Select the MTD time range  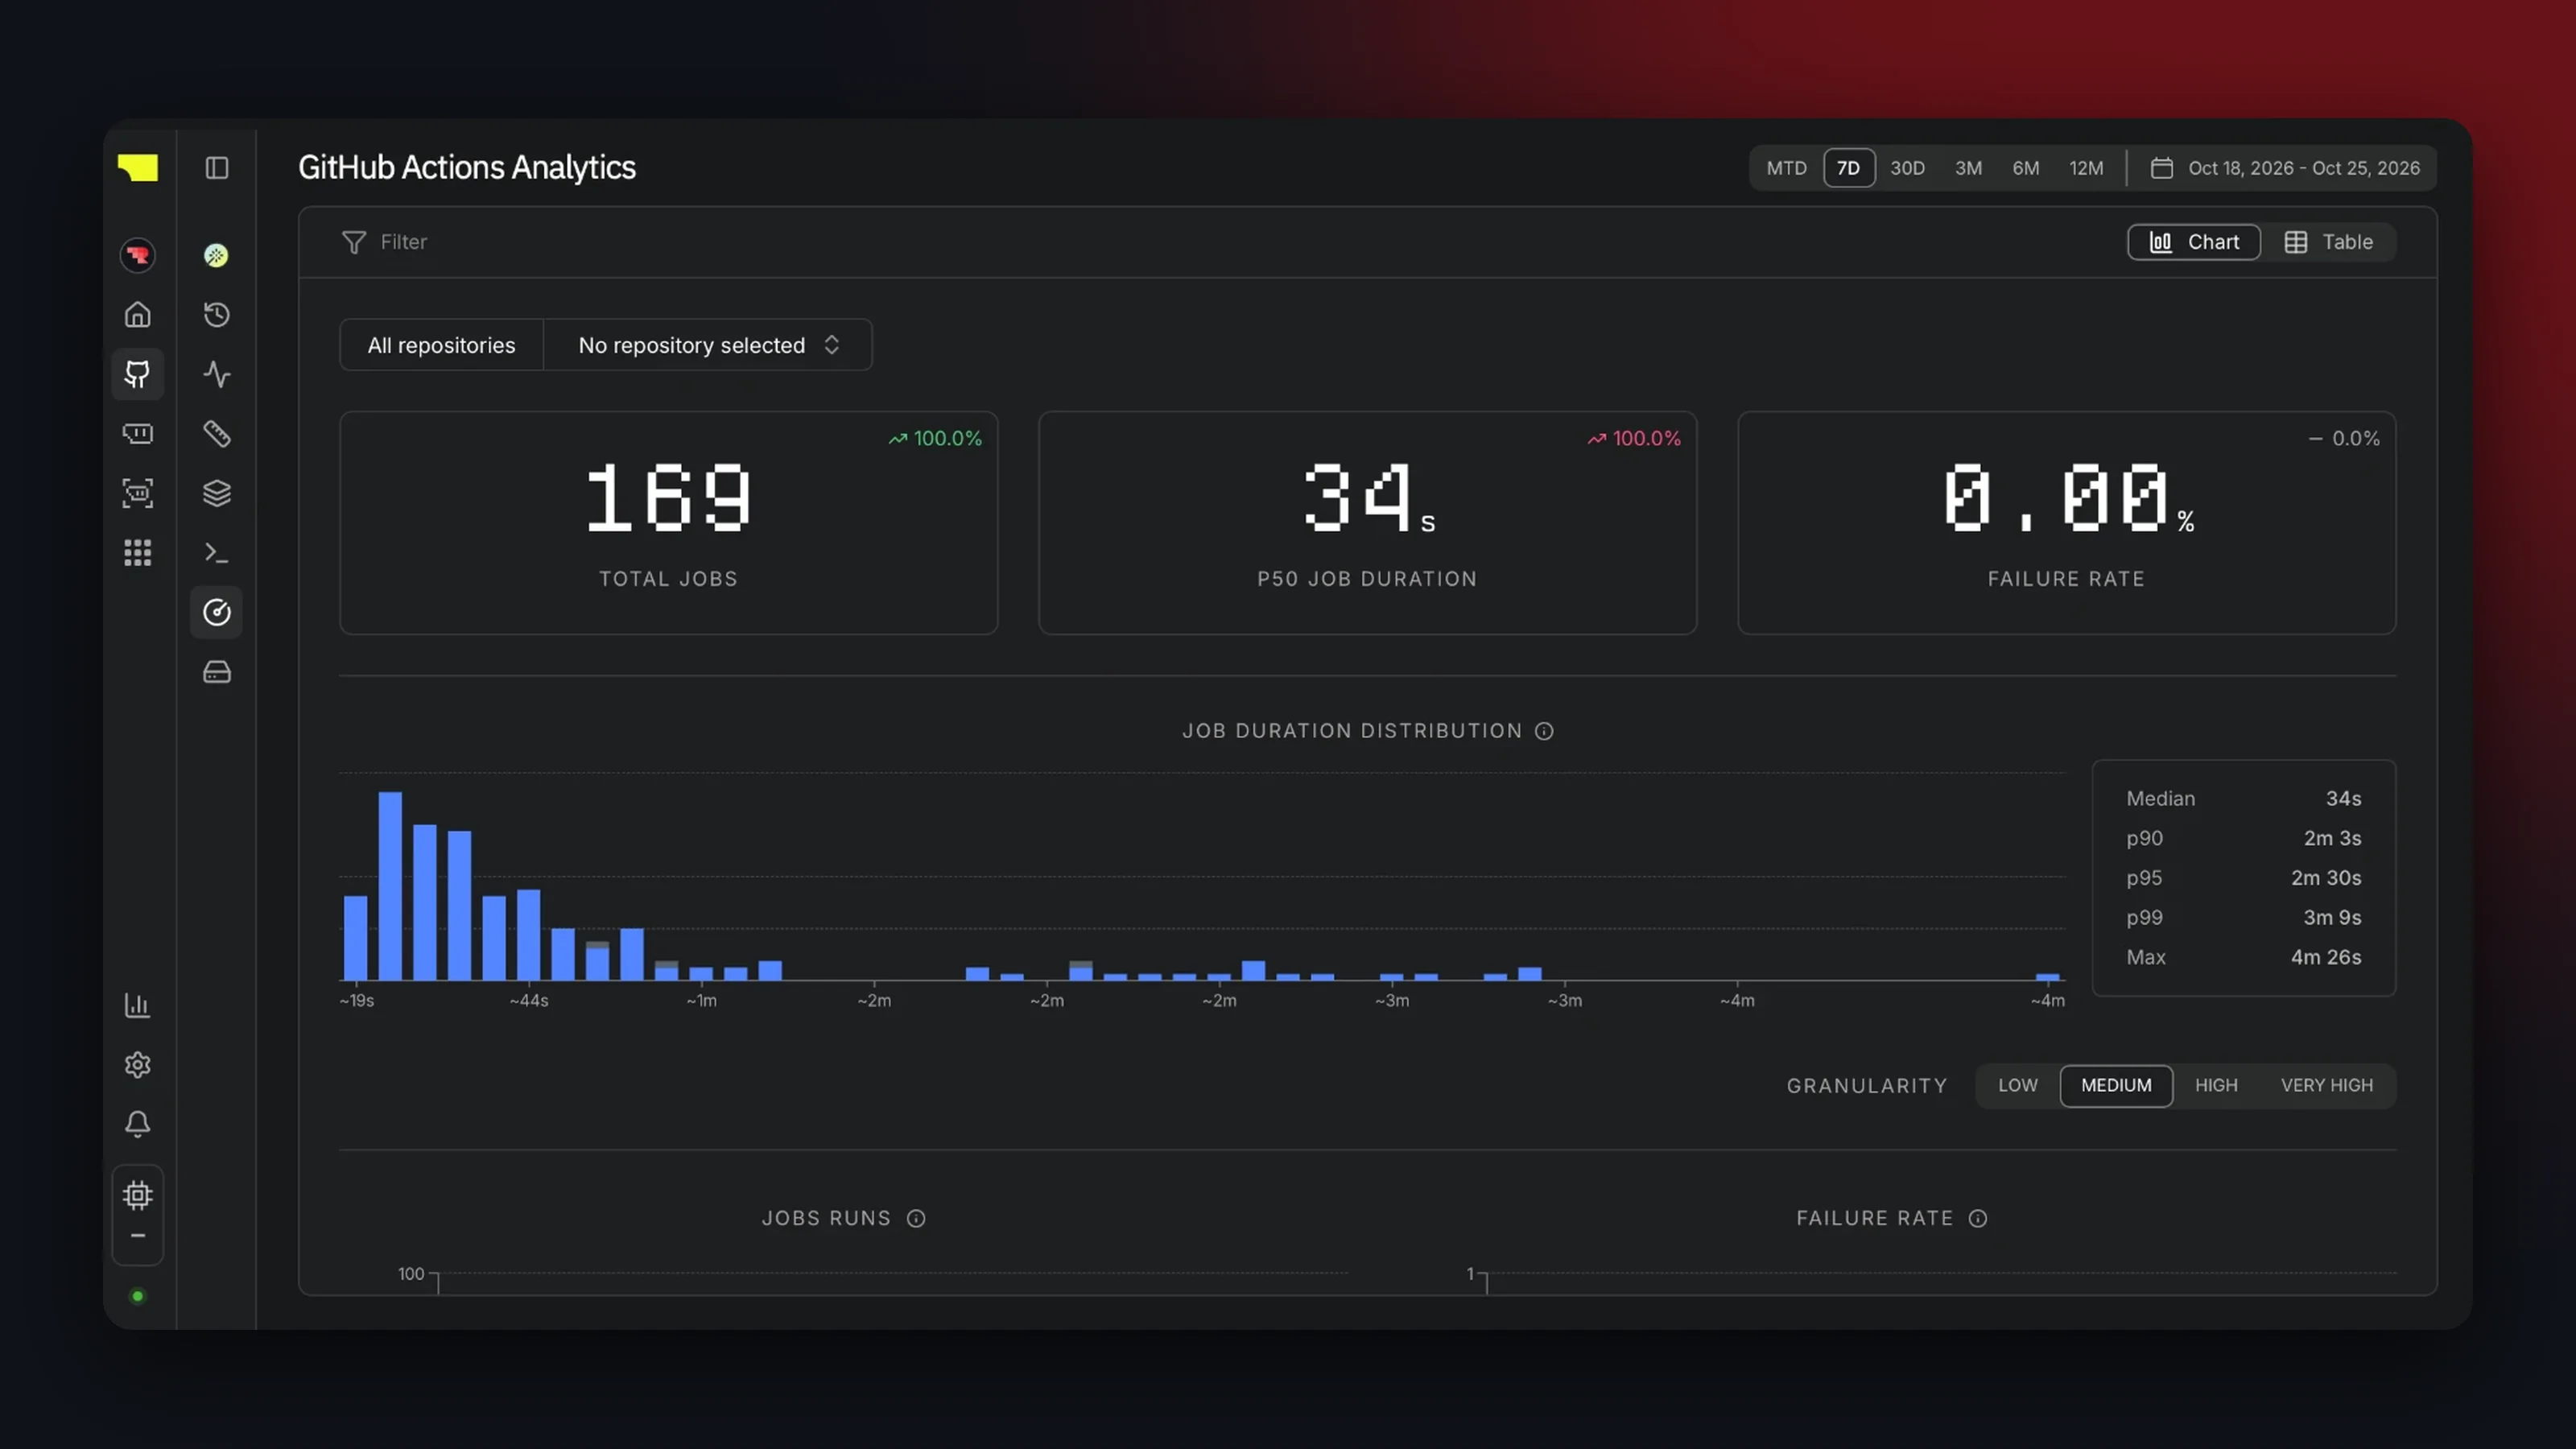tap(1786, 168)
